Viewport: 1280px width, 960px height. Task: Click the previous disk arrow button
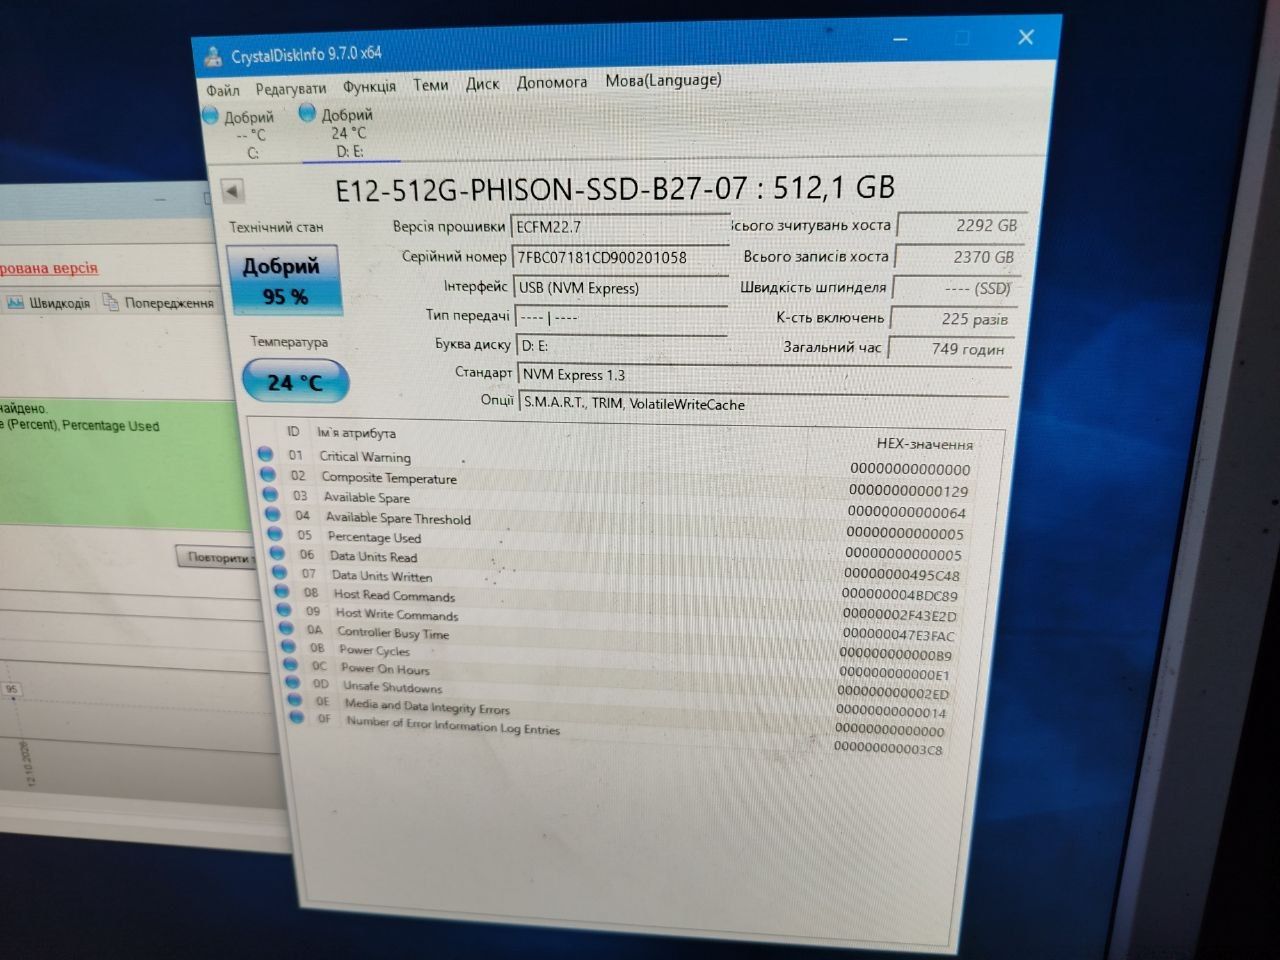click(232, 190)
